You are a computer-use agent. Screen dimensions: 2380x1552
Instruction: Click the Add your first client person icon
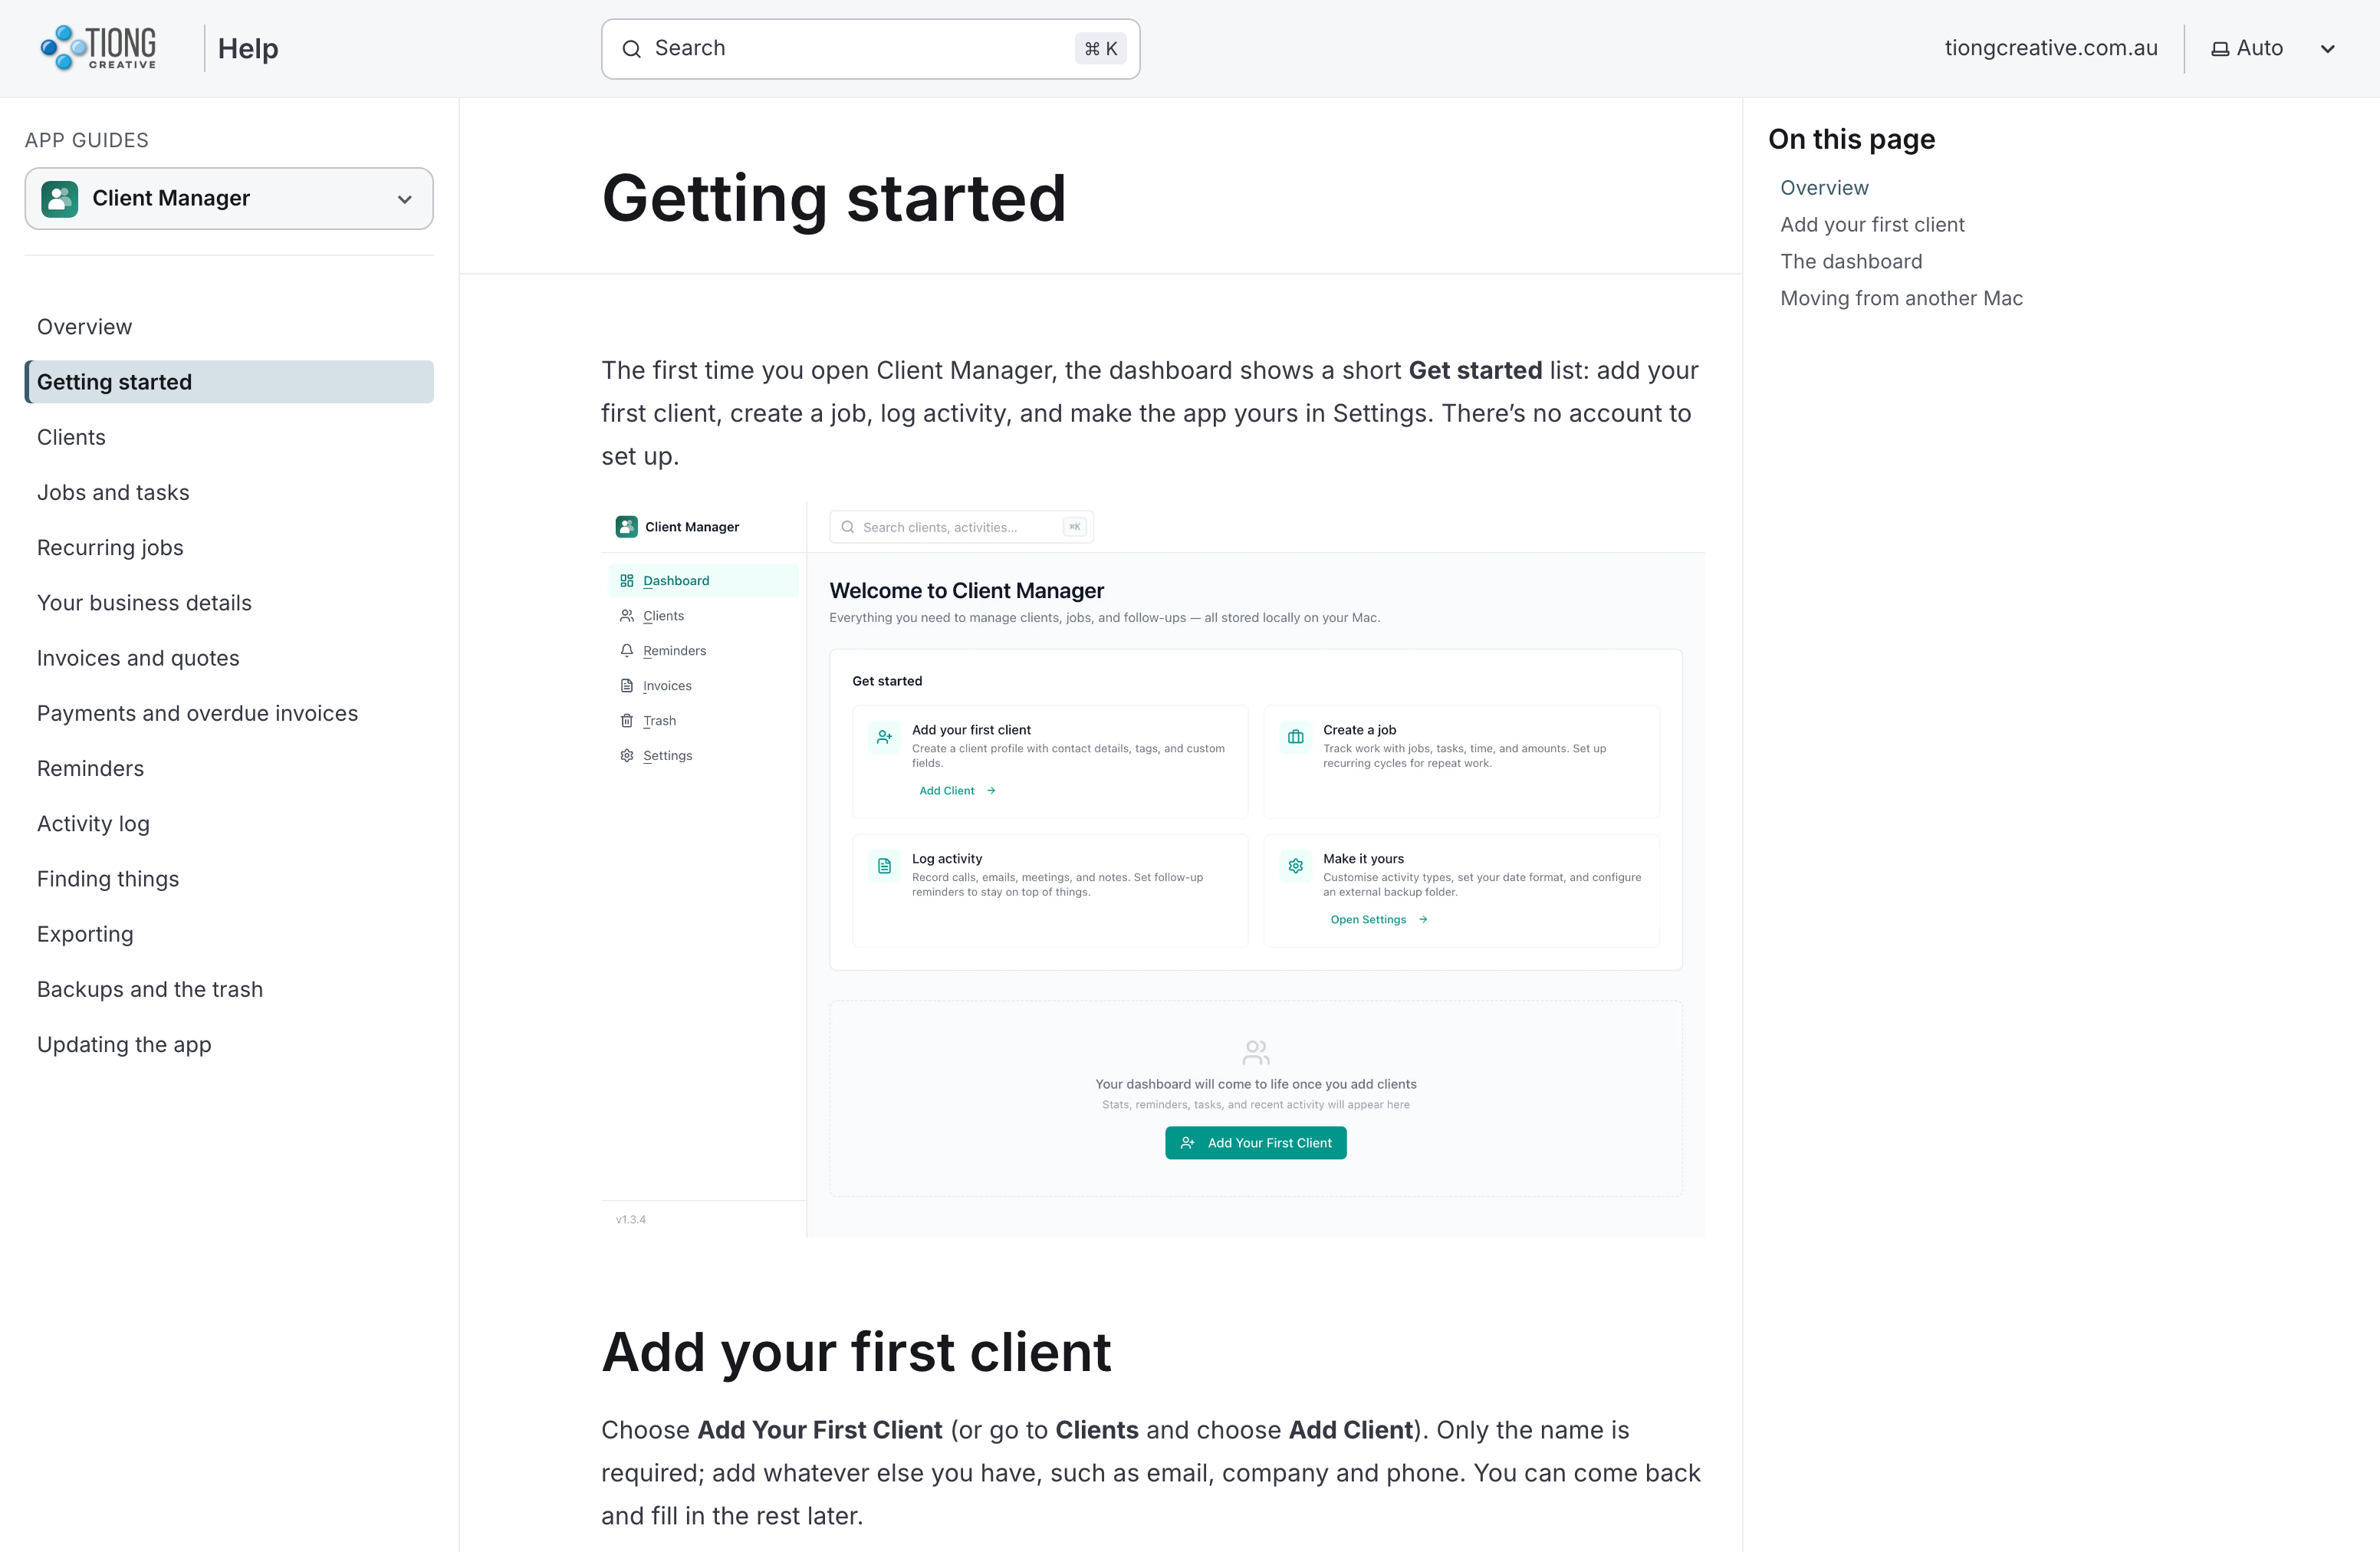884,737
